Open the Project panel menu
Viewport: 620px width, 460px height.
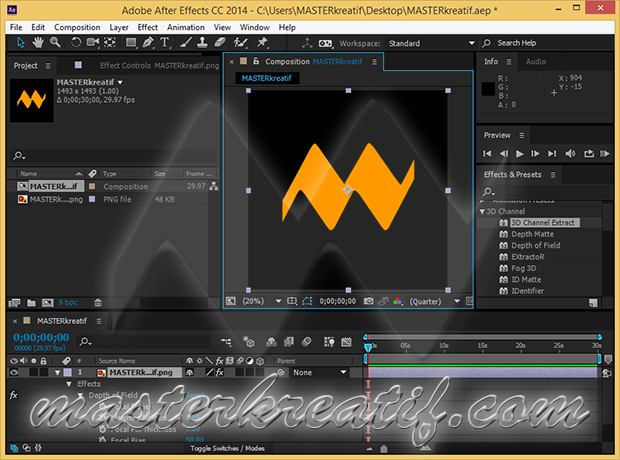48,66
